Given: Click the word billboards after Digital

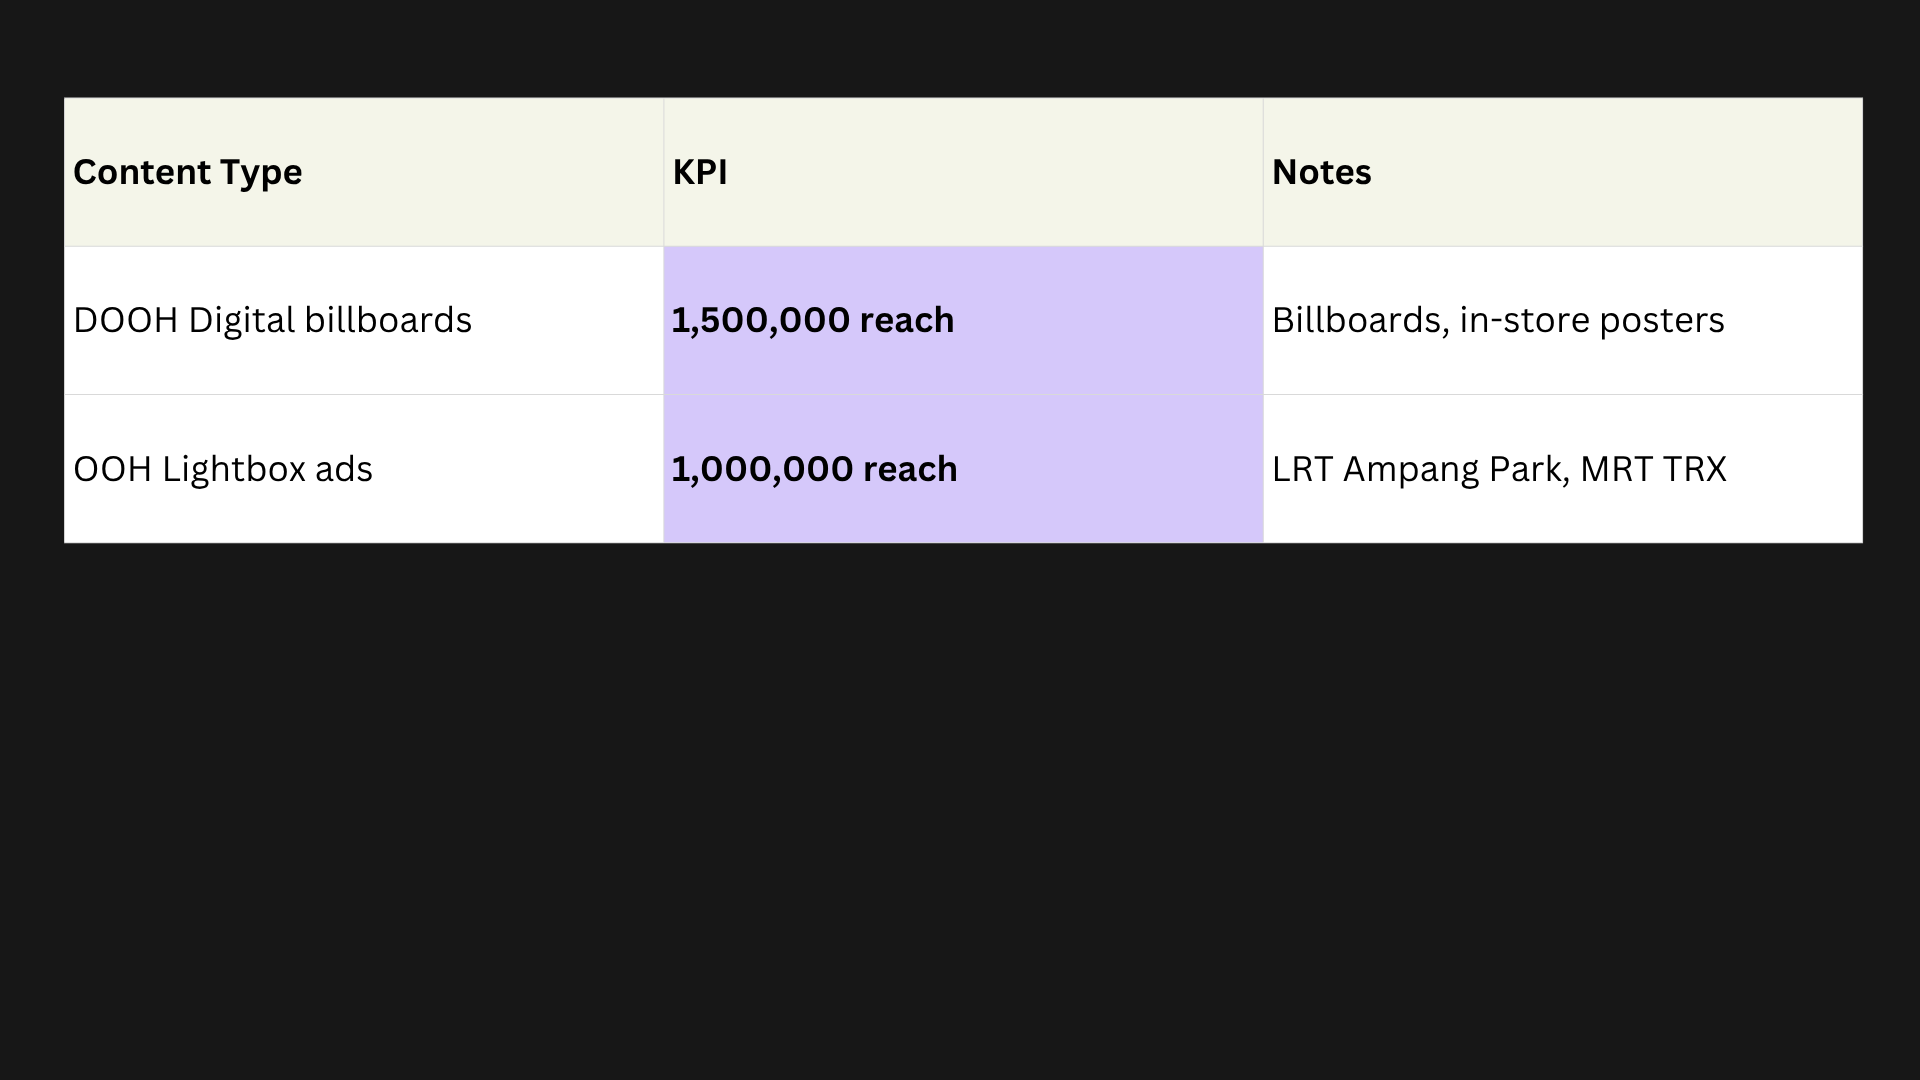Looking at the screenshot, I should coord(388,320).
